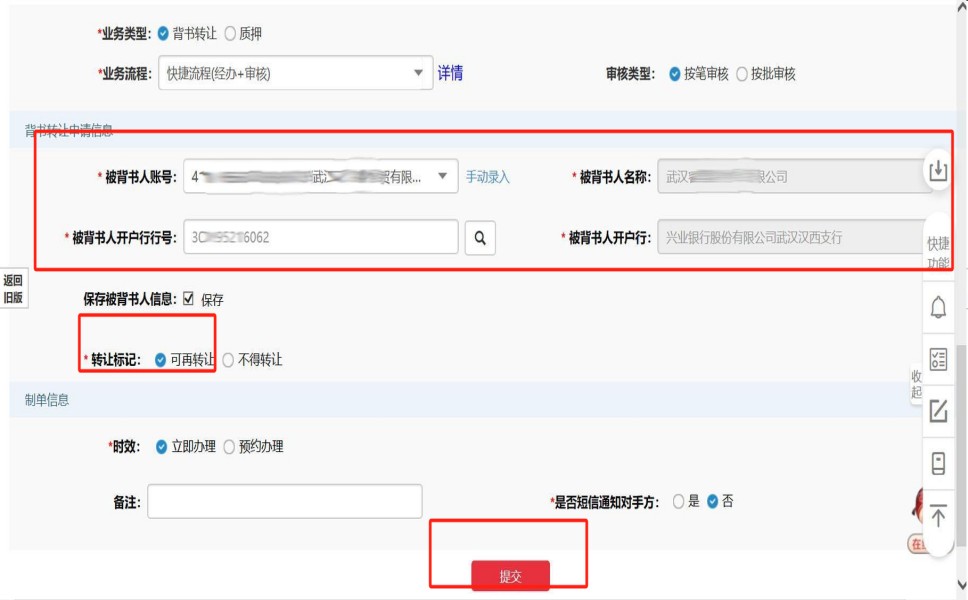Click the 被背书人开户行 field
The width and height of the screenshot is (968, 600).
click(x=793, y=237)
